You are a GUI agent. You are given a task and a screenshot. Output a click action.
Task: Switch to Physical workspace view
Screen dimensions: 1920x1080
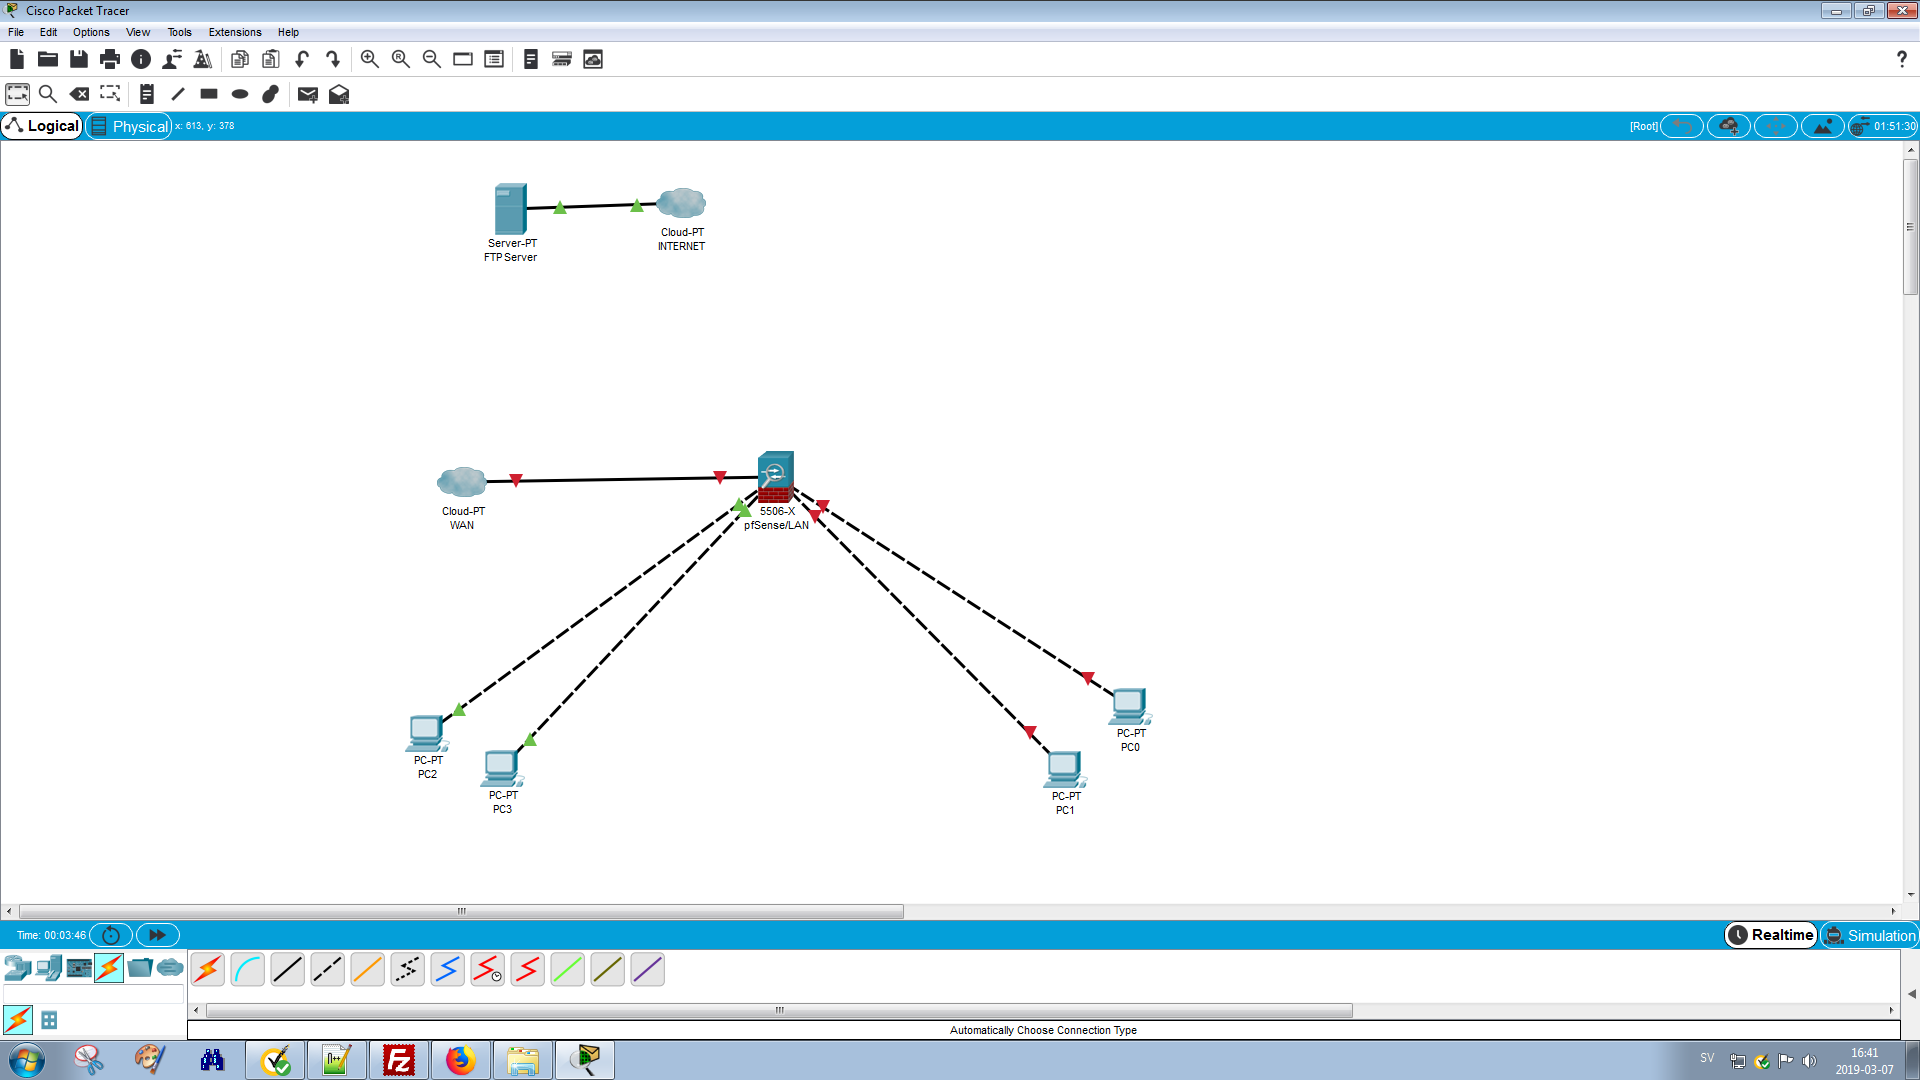(129, 126)
